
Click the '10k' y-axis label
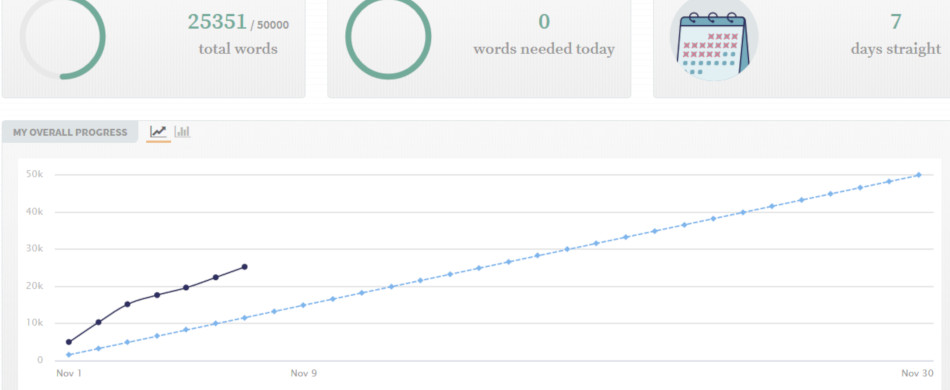point(35,323)
